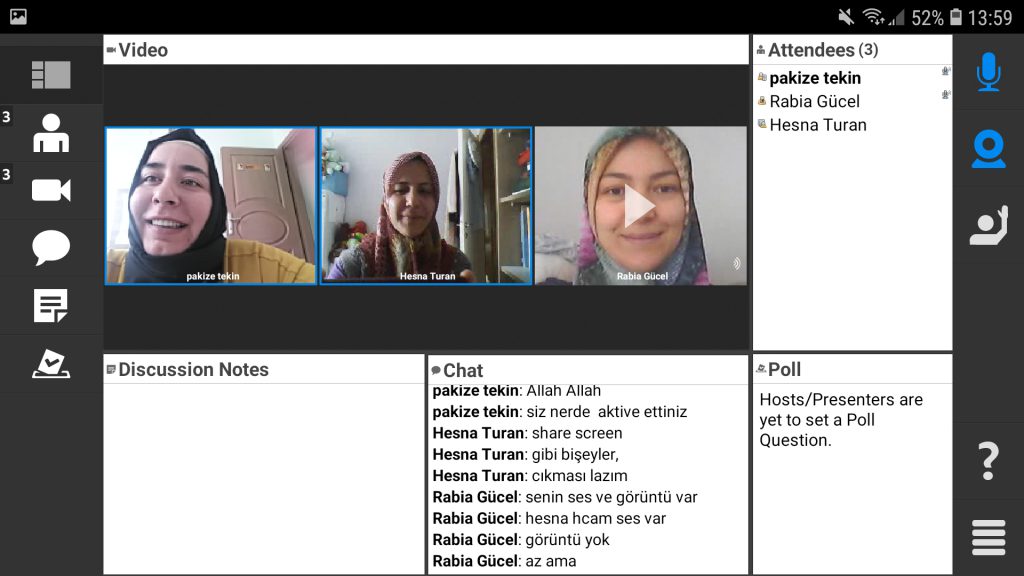The width and height of the screenshot is (1024, 576).
Task: Open the video camera sidebar icon
Action: pyautogui.click(x=51, y=190)
